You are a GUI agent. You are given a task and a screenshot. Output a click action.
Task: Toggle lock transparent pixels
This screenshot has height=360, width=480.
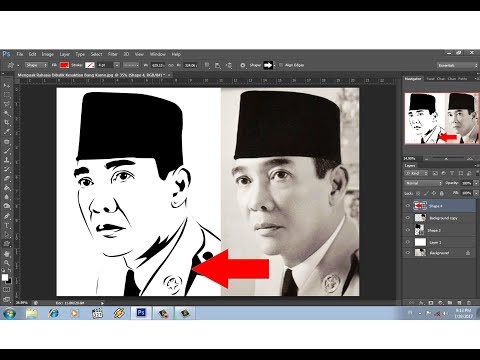[x=418, y=193]
